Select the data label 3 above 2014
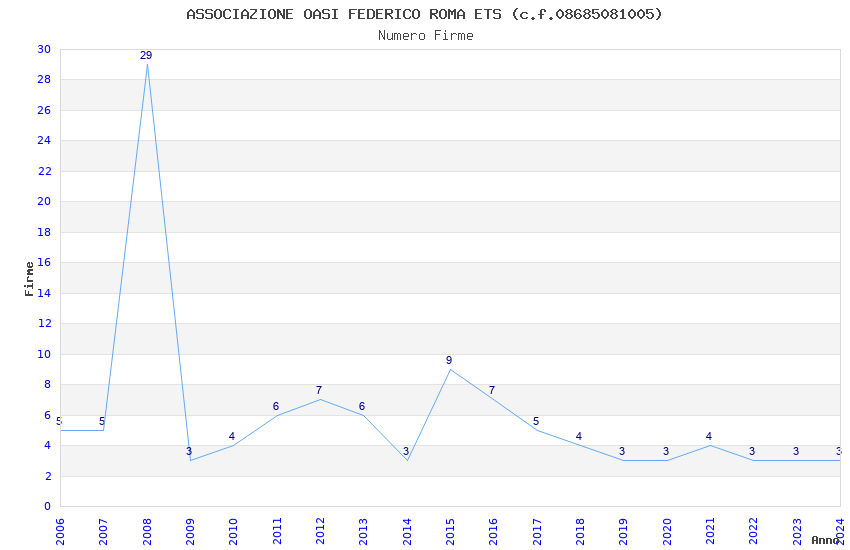Screen dimensions: 850x550 click(405, 452)
